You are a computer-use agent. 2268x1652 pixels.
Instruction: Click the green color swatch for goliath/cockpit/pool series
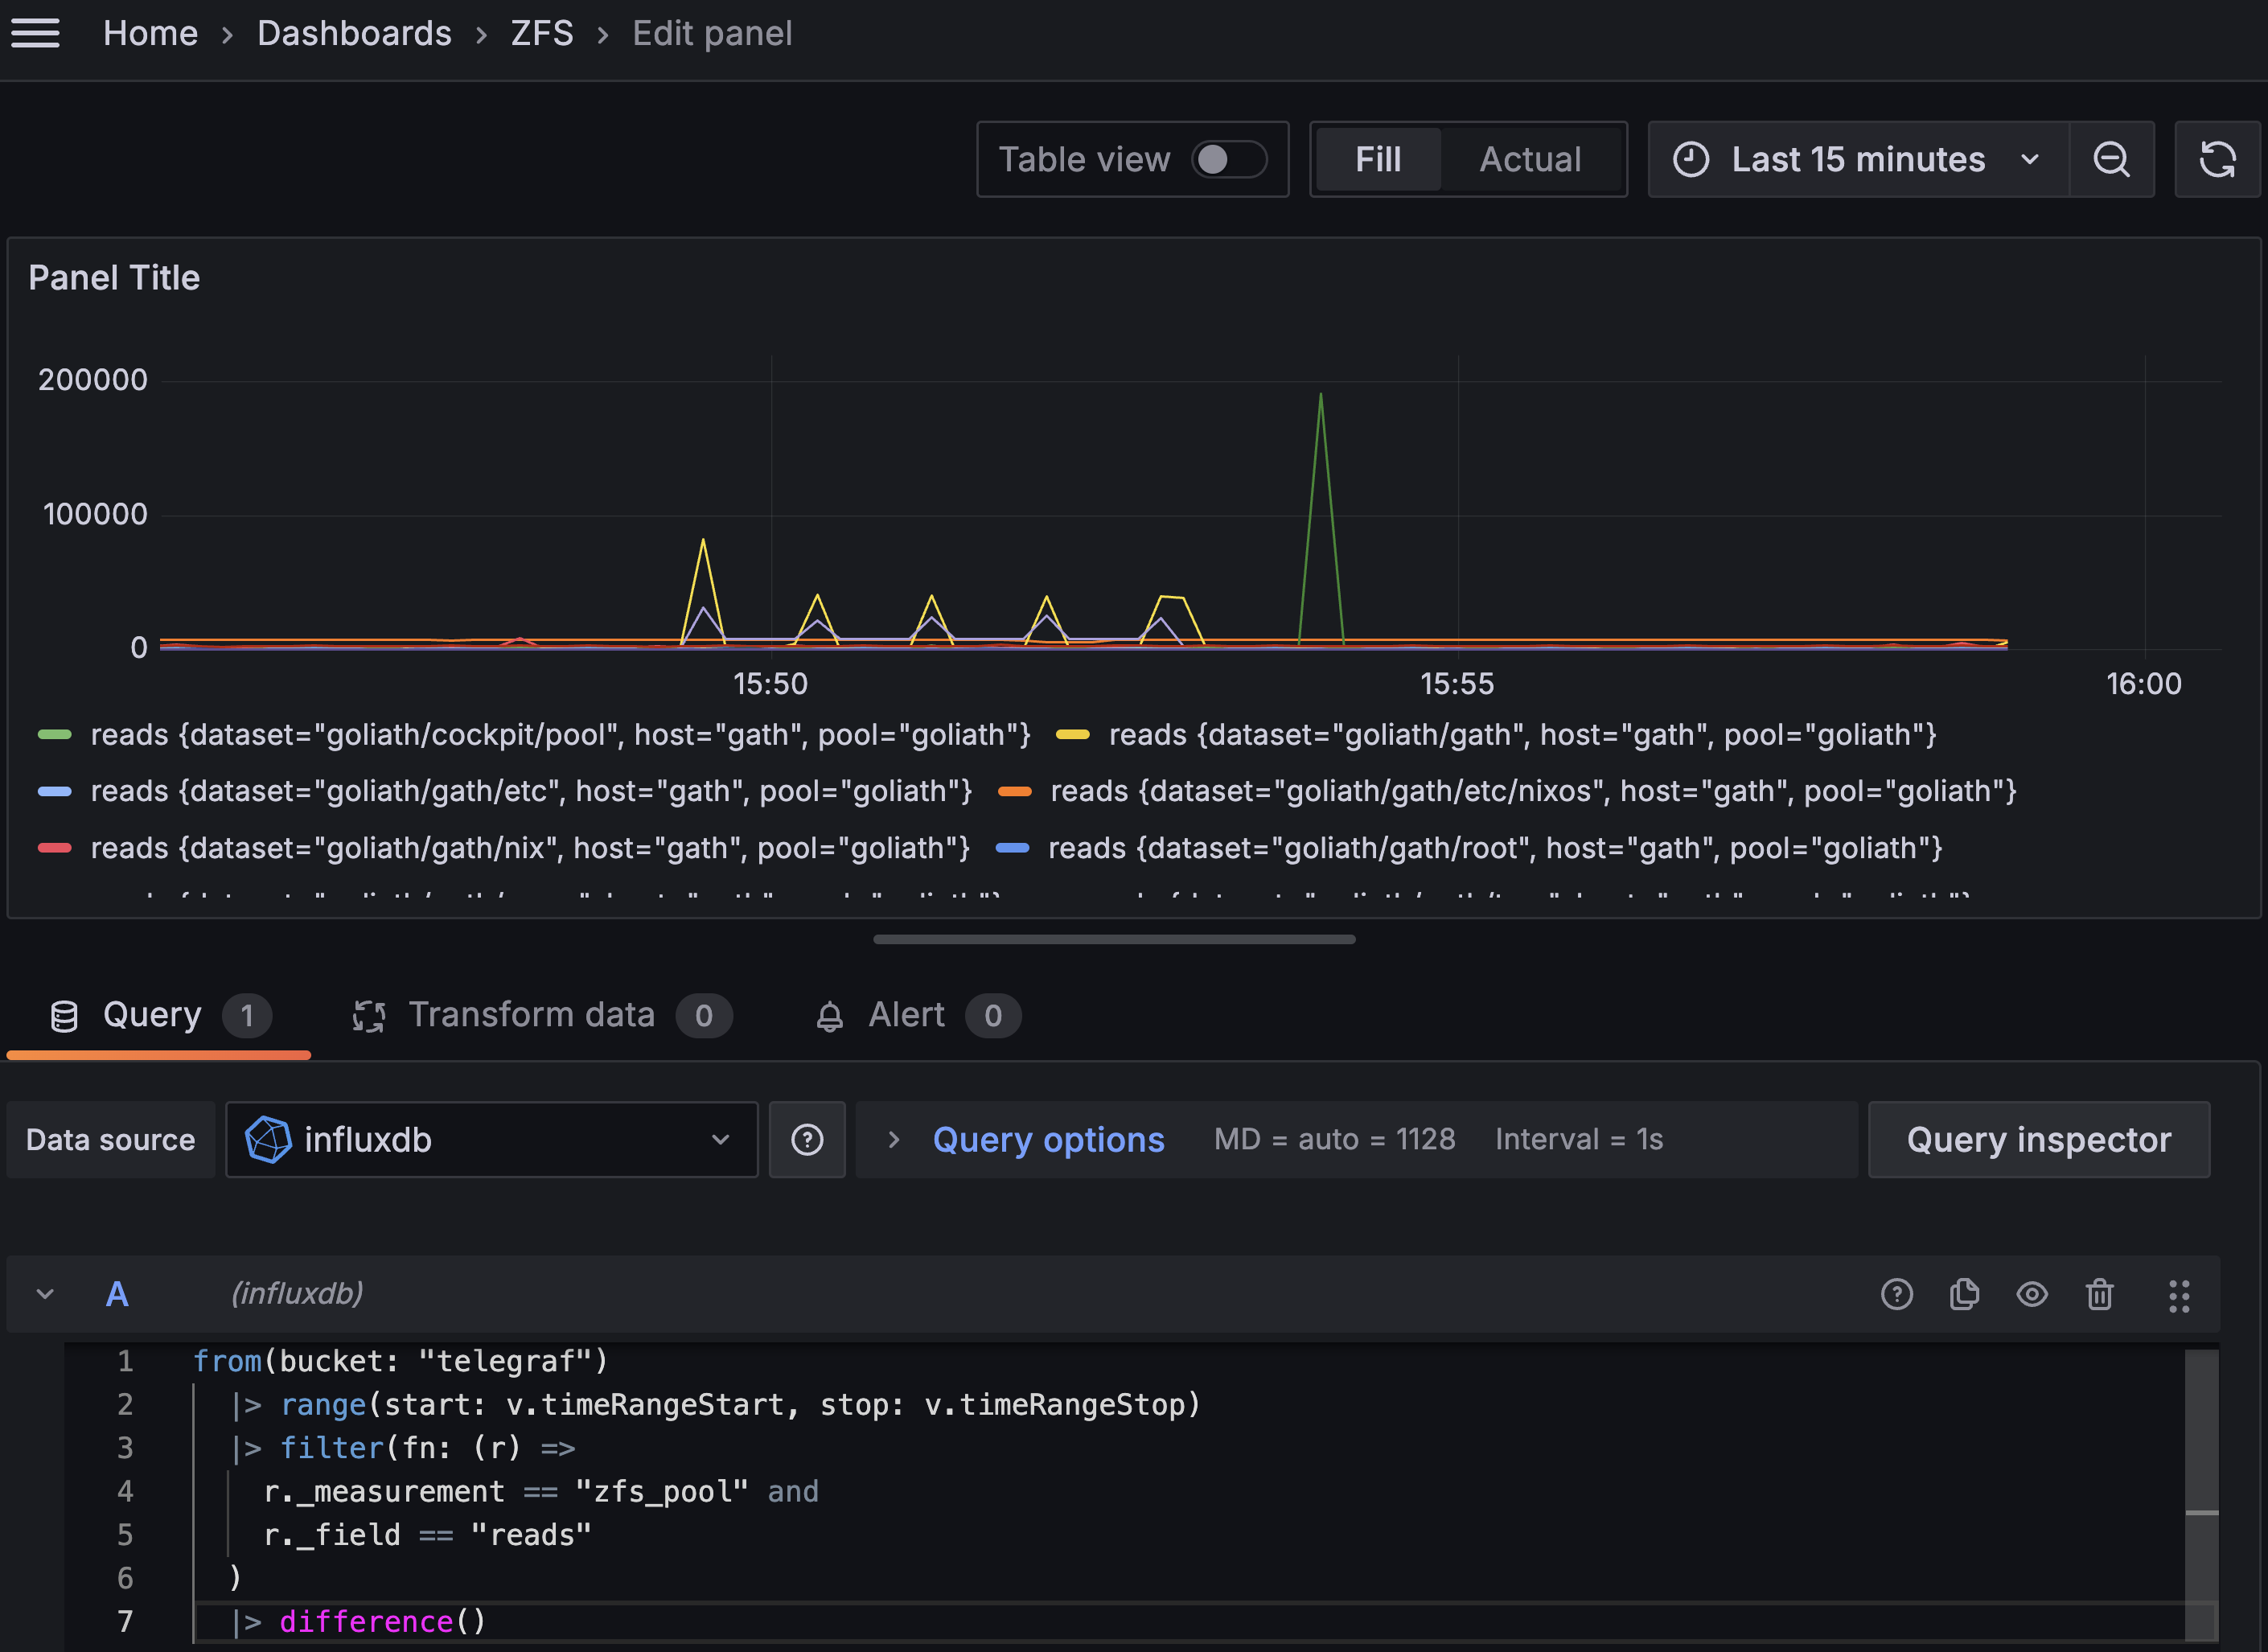pos(55,734)
